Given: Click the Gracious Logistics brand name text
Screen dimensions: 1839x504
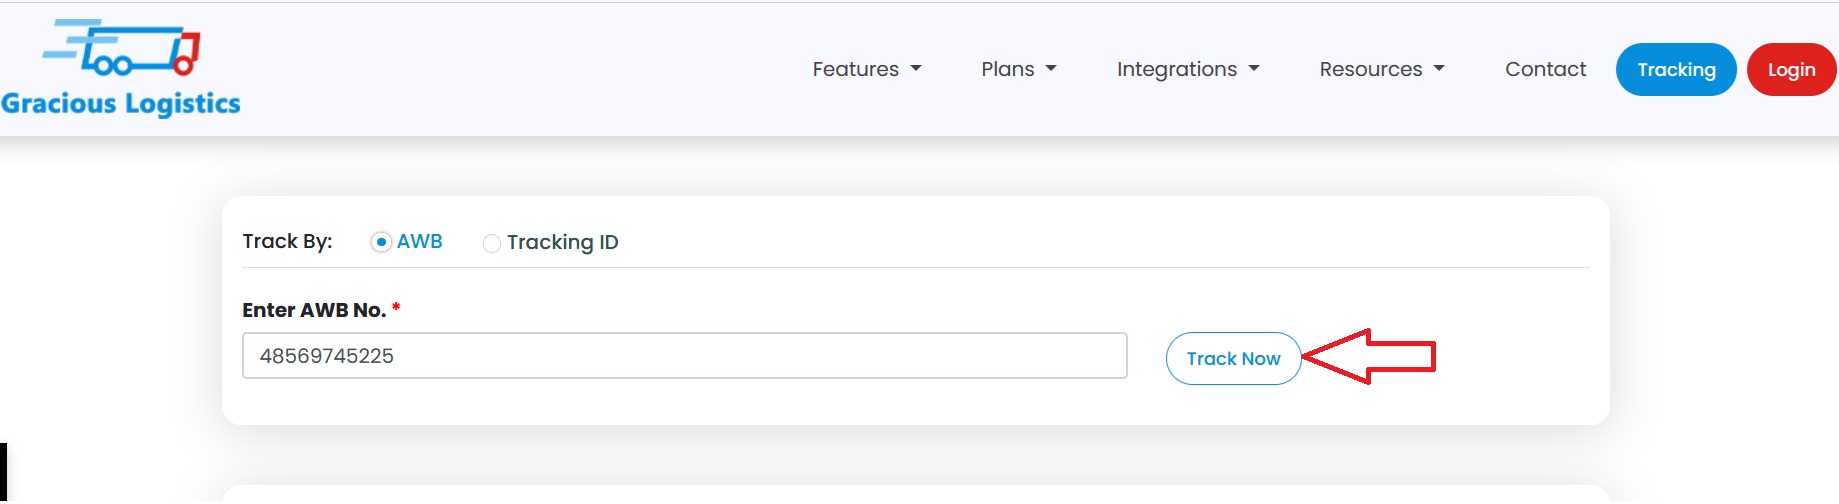Looking at the screenshot, I should 121,104.
